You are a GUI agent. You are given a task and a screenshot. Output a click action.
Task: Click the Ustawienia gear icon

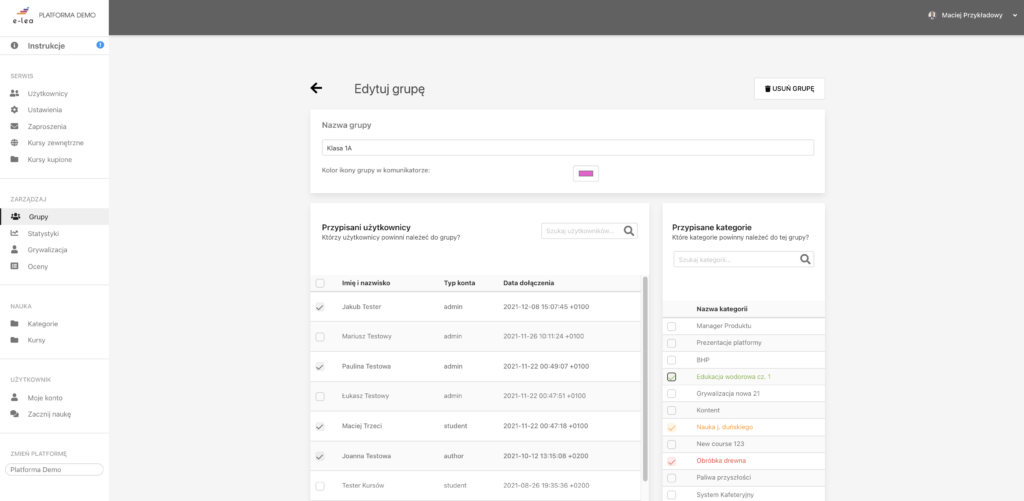click(x=14, y=110)
